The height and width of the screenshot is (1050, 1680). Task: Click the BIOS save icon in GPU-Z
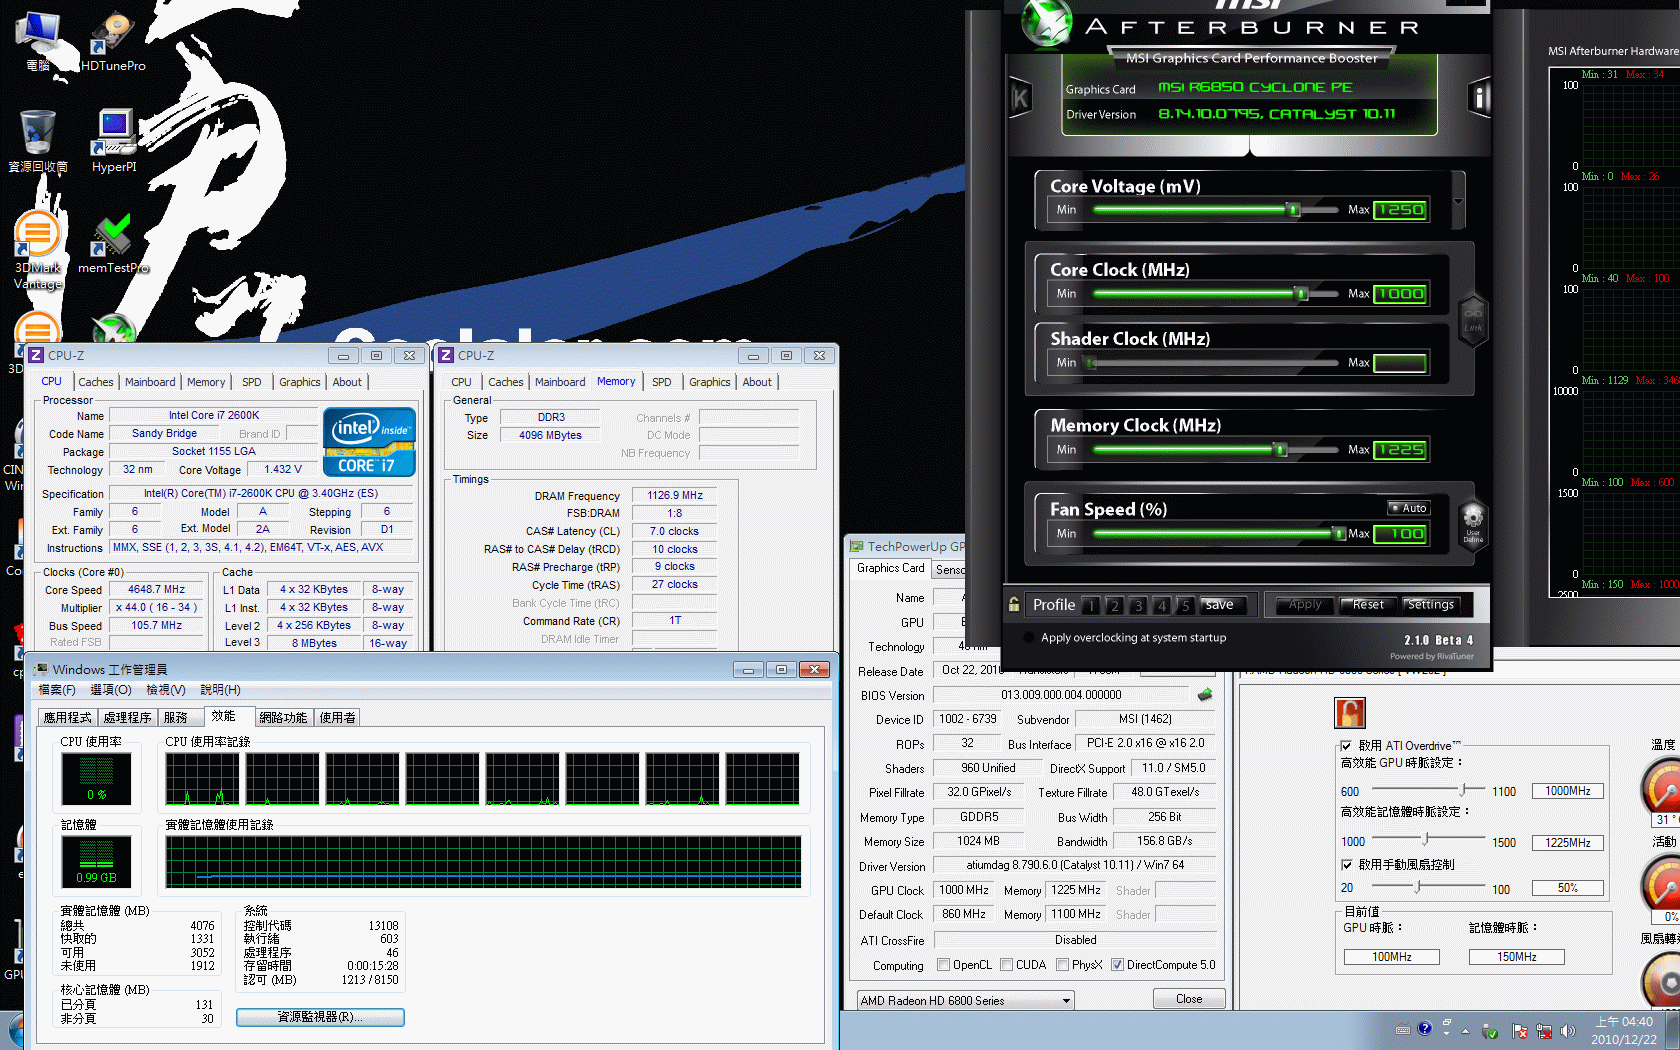(1205, 695)
